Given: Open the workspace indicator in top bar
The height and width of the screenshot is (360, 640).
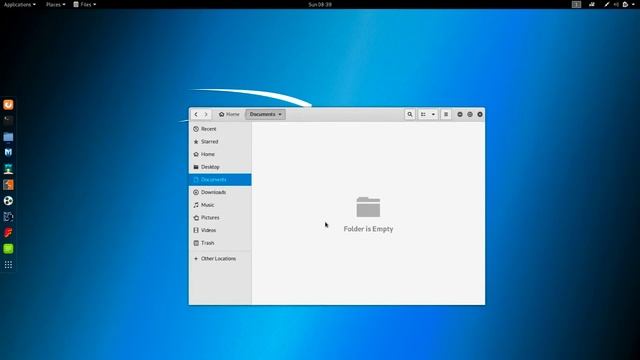Looking at the screenshot, I should point(576,4).
